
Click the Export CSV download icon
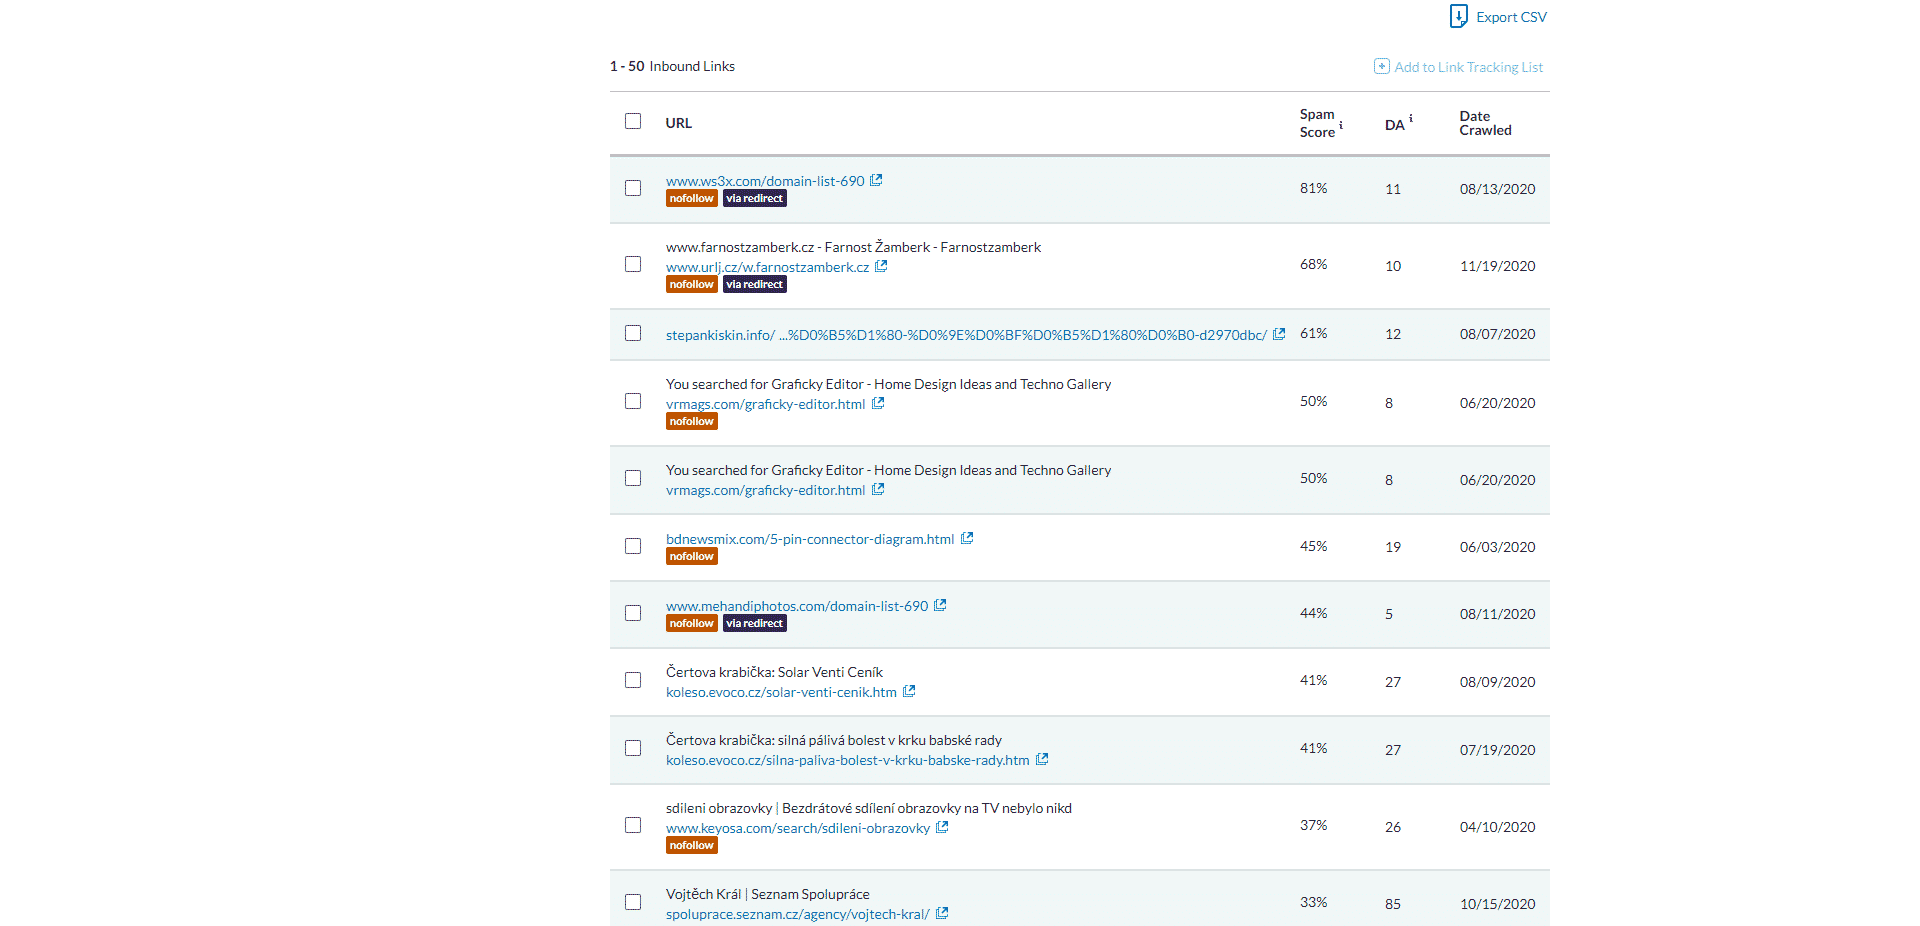pos(1458,16)
